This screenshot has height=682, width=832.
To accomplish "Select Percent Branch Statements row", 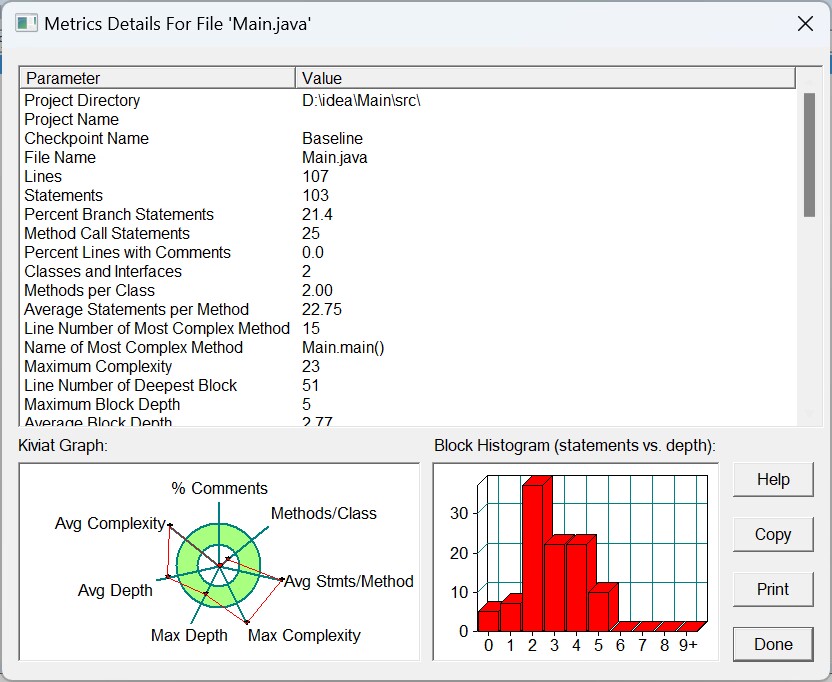I will tap(409, 214).
